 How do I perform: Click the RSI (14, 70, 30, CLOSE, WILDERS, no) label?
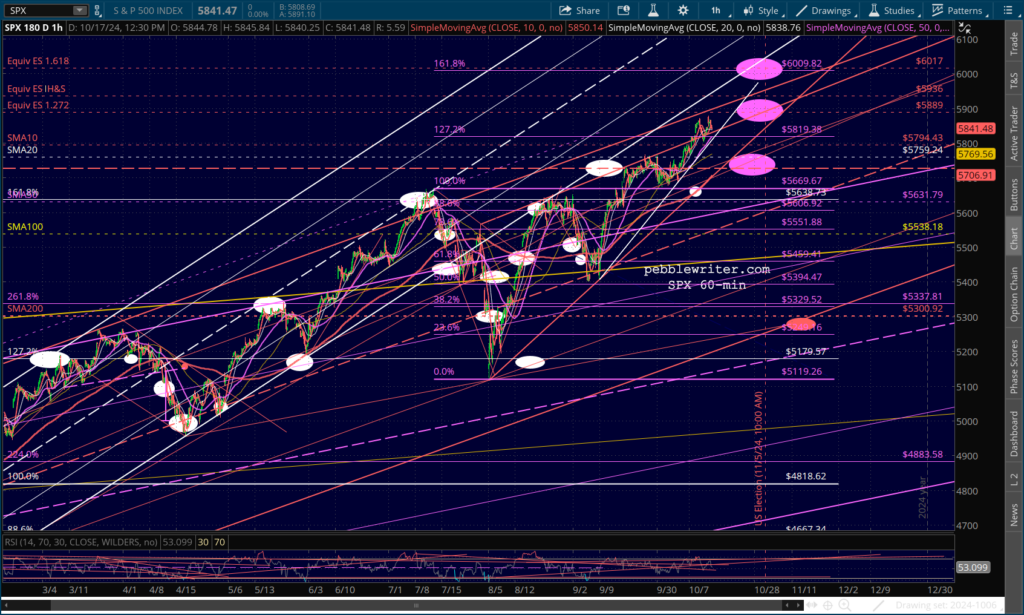click(x=82, y=542)
